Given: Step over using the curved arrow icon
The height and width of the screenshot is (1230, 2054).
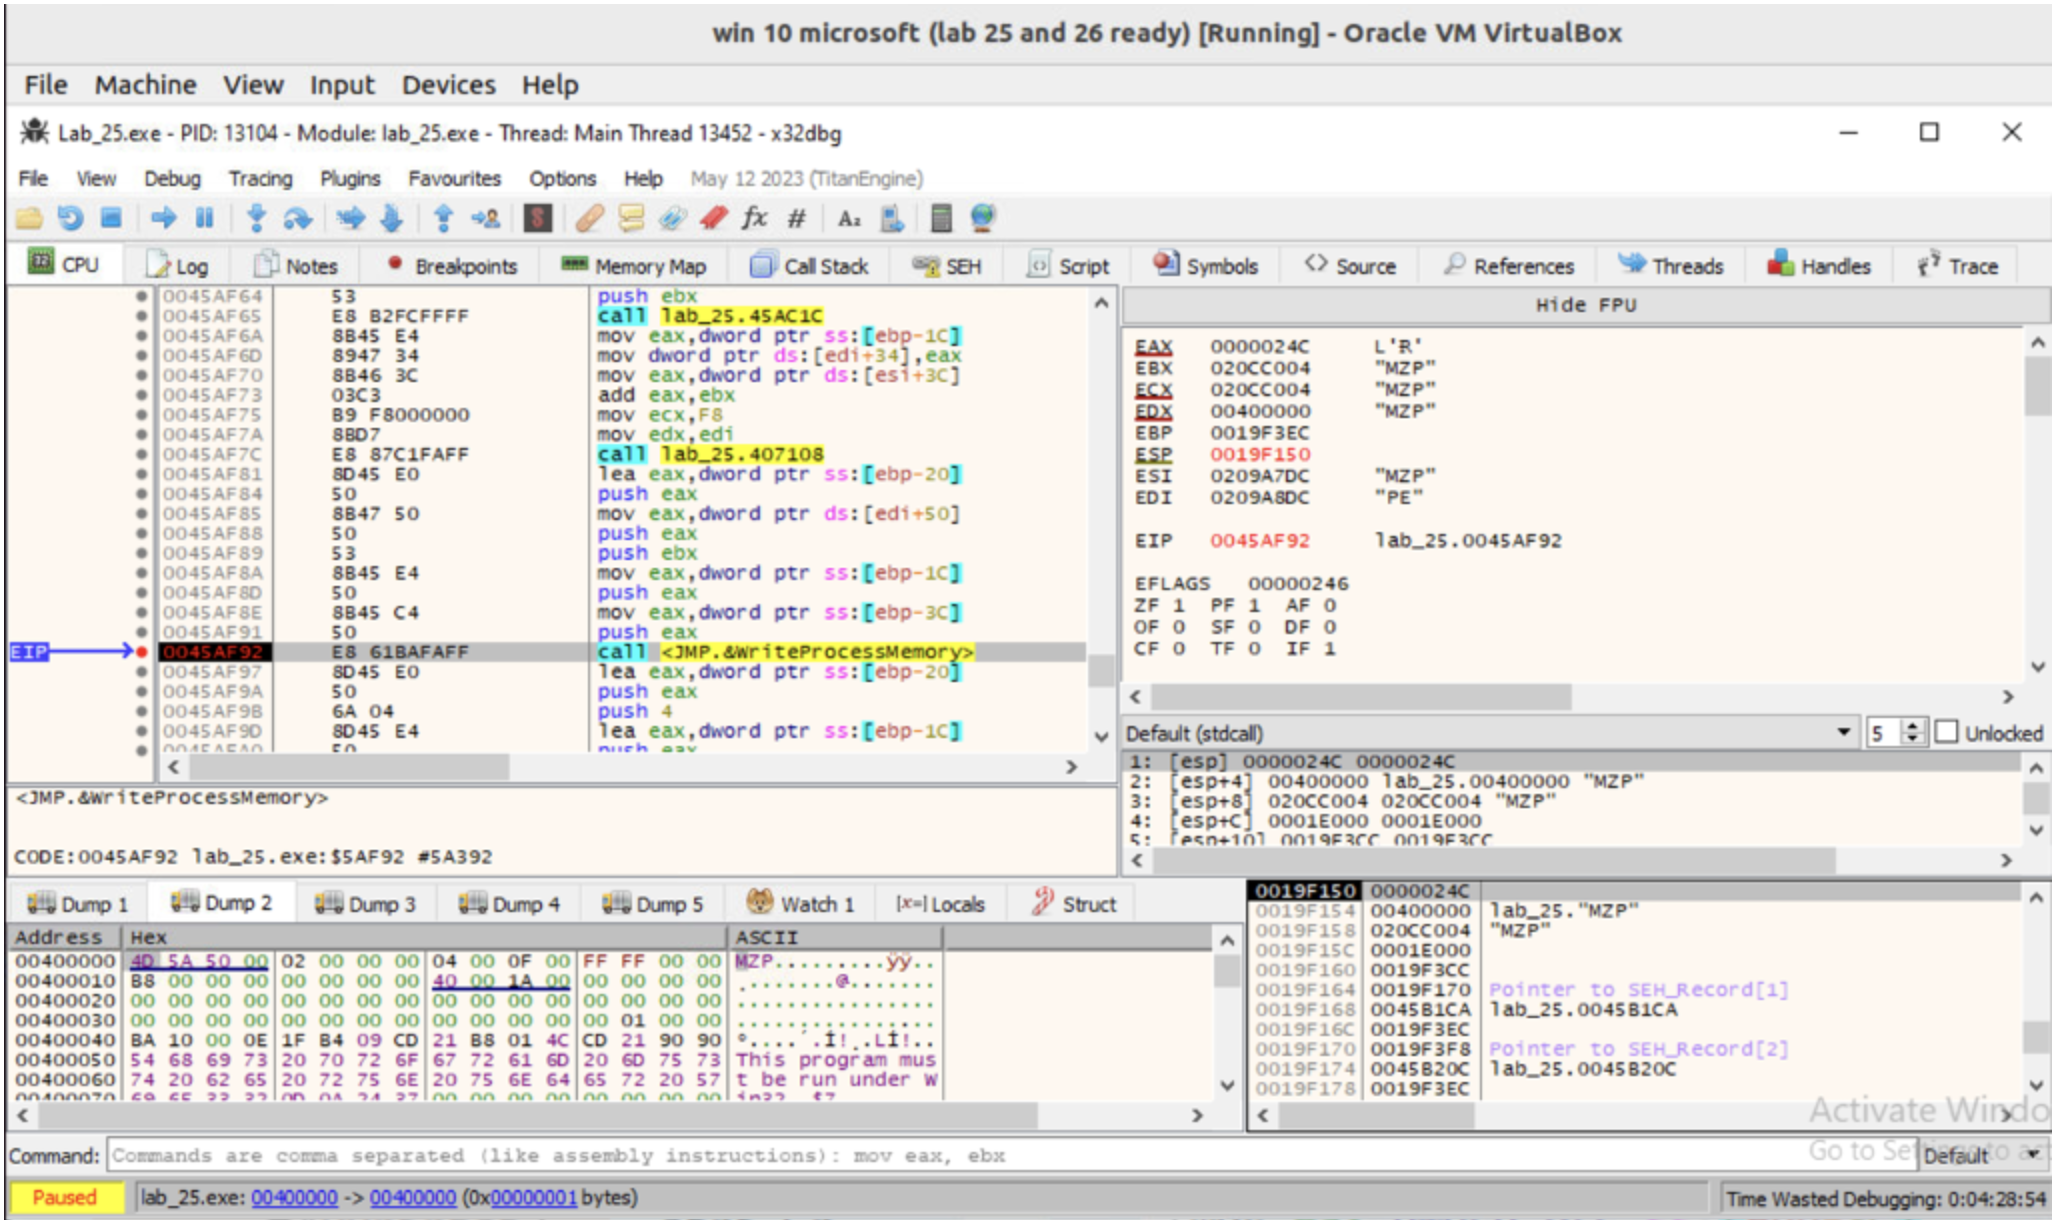Looking at the screenshot, I should 297,218.
